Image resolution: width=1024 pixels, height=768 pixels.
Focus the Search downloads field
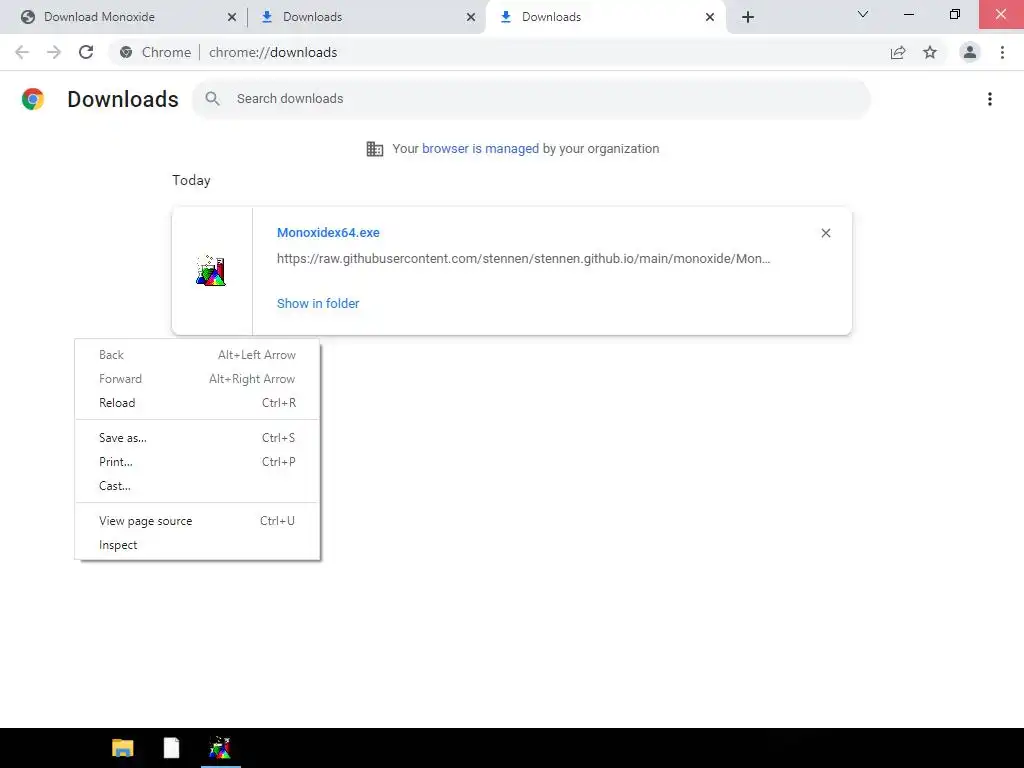point(530,99)
